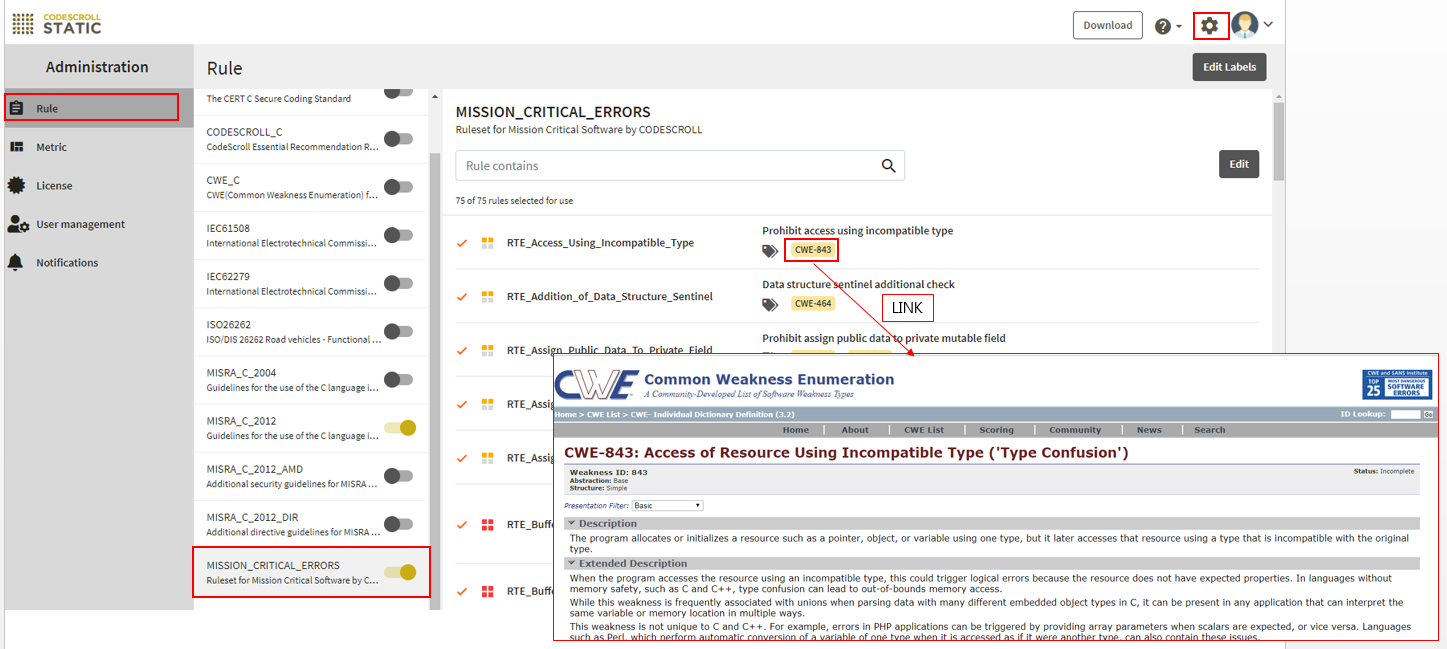
Task: Expand the help menu dropdown arrow
Action: [1179, 27]
